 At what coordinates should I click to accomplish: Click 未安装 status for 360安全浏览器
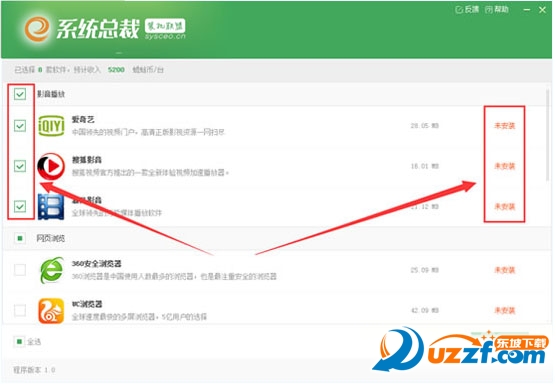pos(505,270)
